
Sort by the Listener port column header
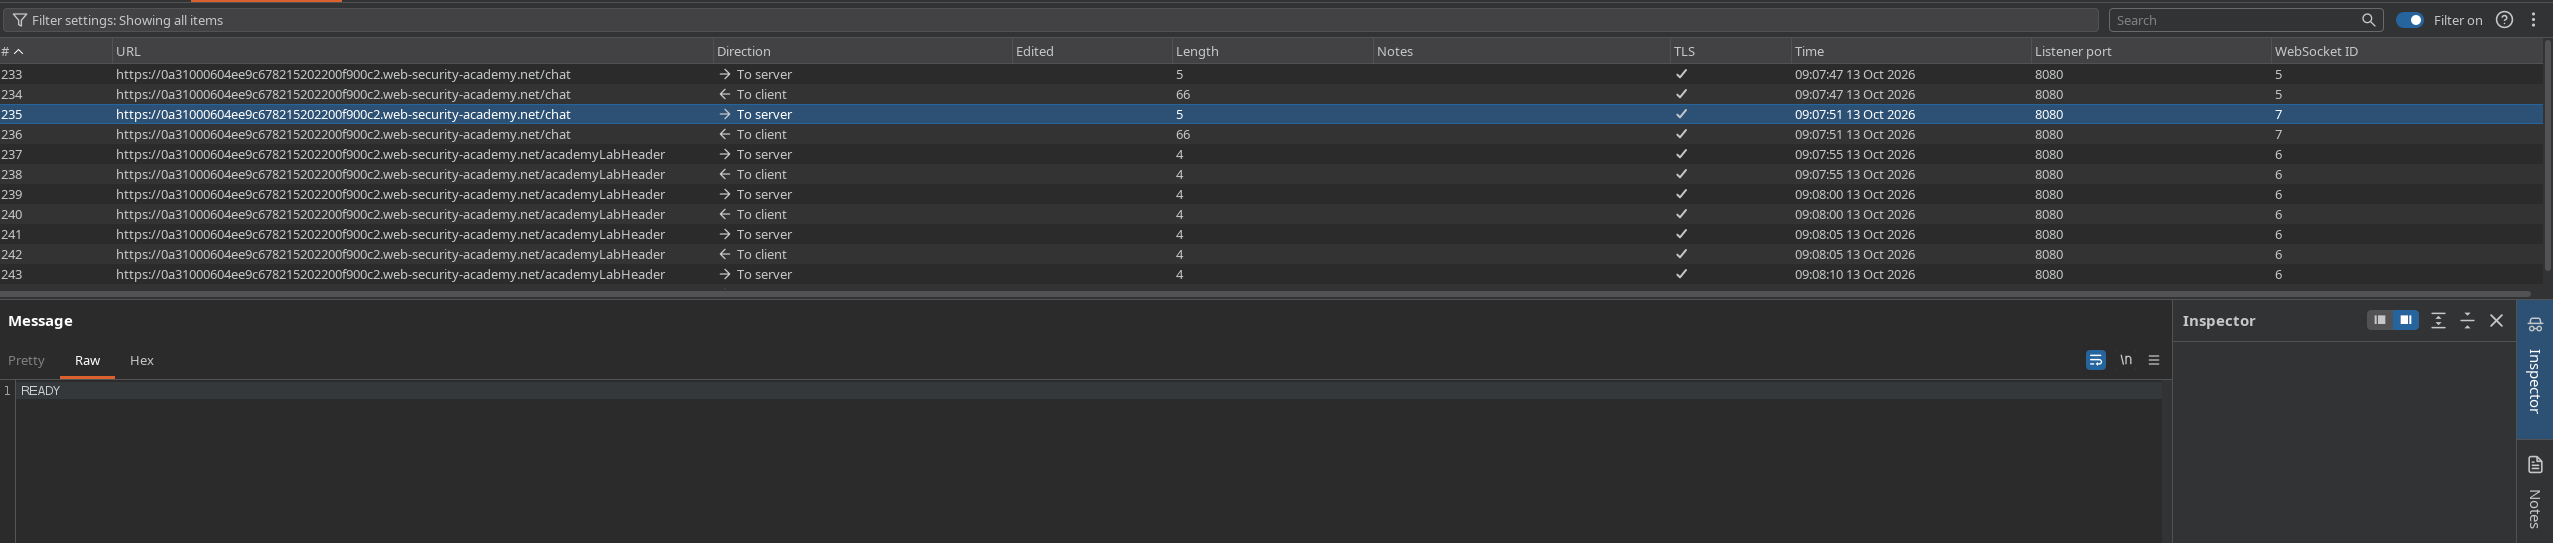coord(2150,51)
